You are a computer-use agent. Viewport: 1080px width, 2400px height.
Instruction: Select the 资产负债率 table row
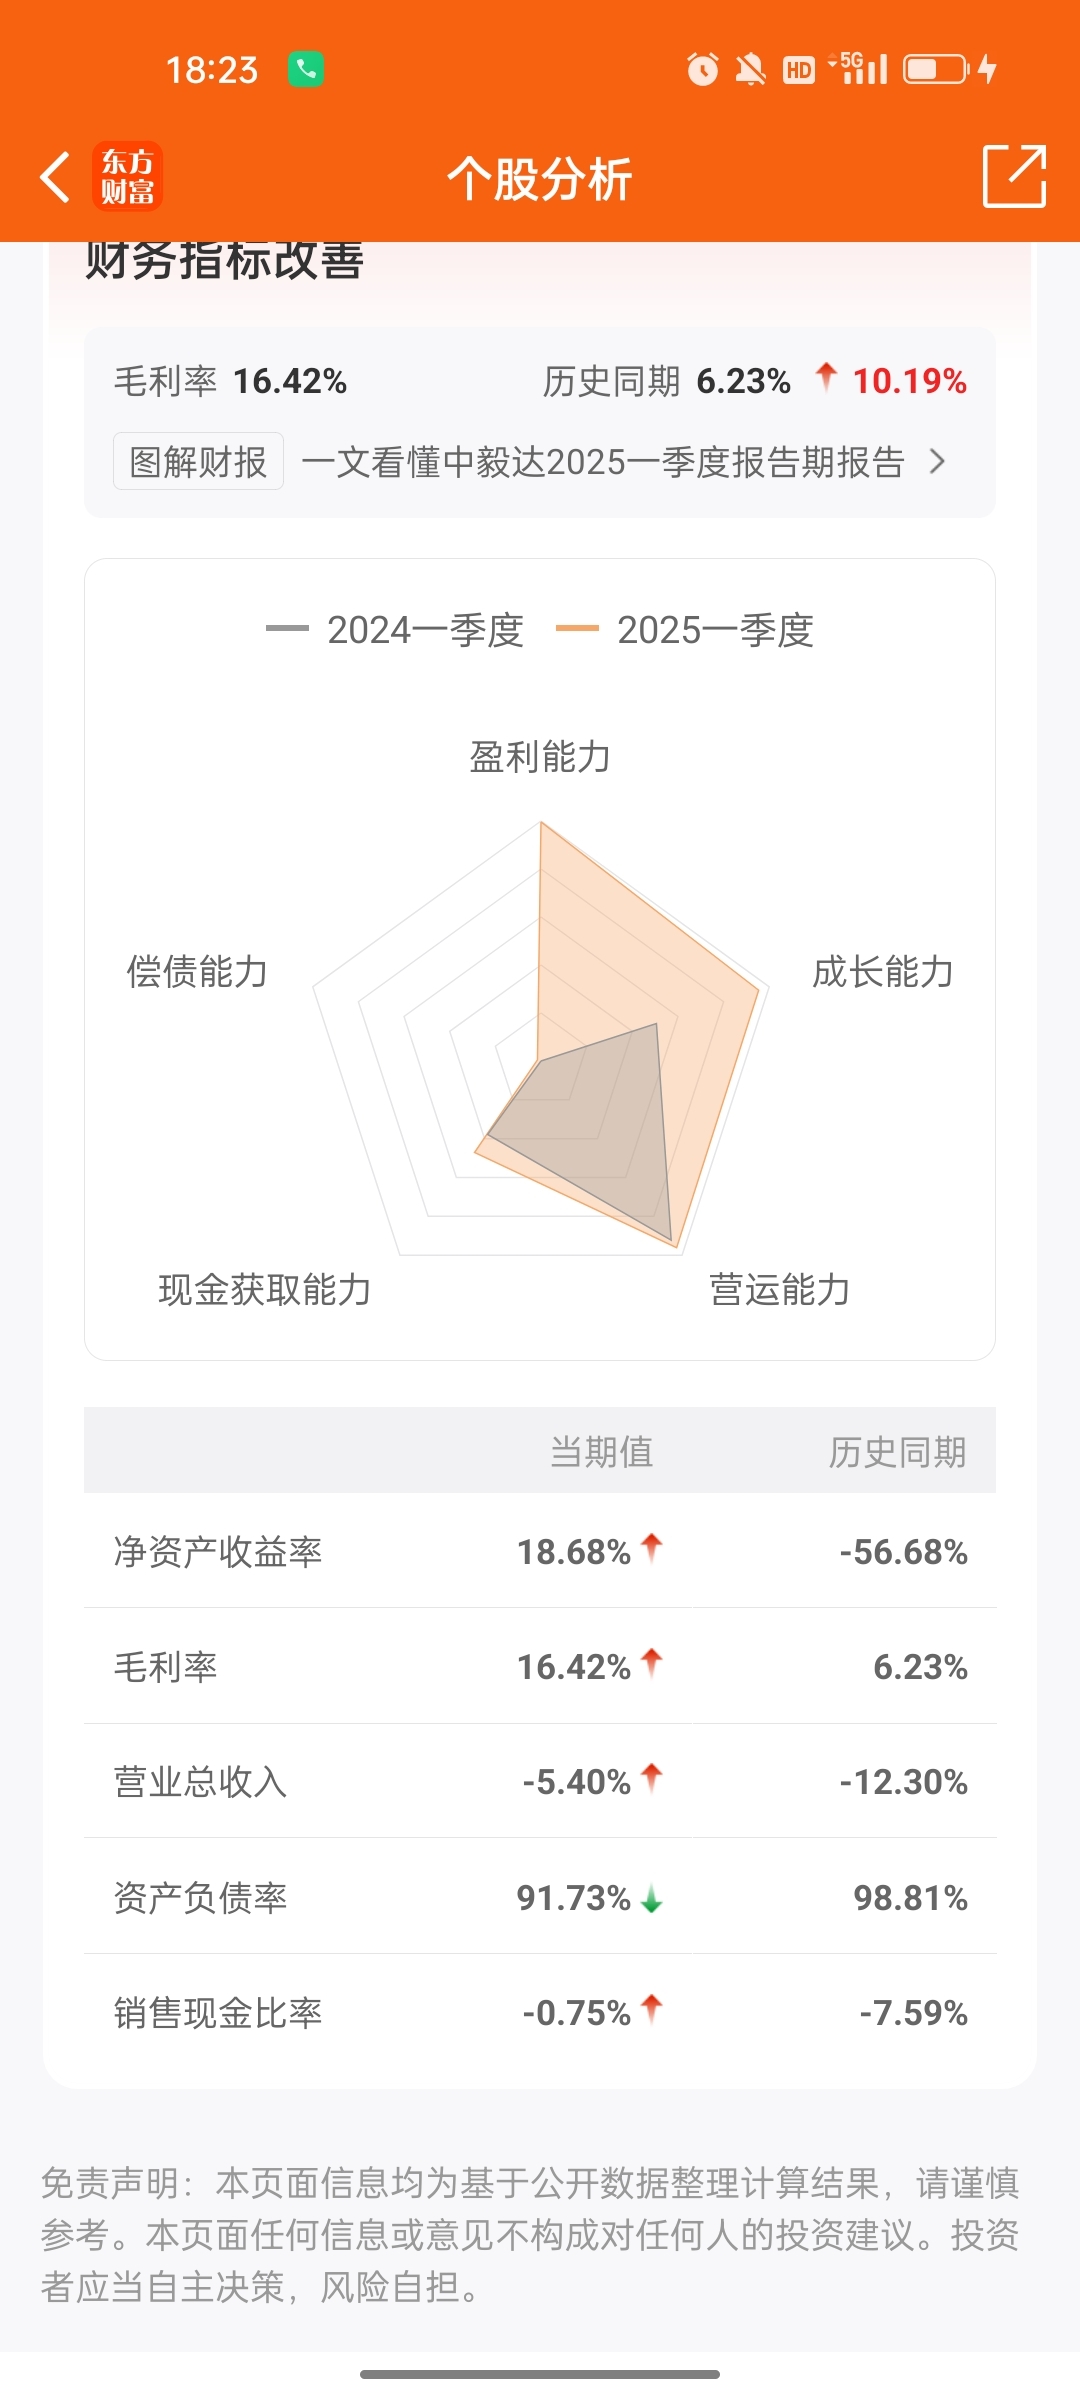pyautogui.click(x=540, y=1896)
